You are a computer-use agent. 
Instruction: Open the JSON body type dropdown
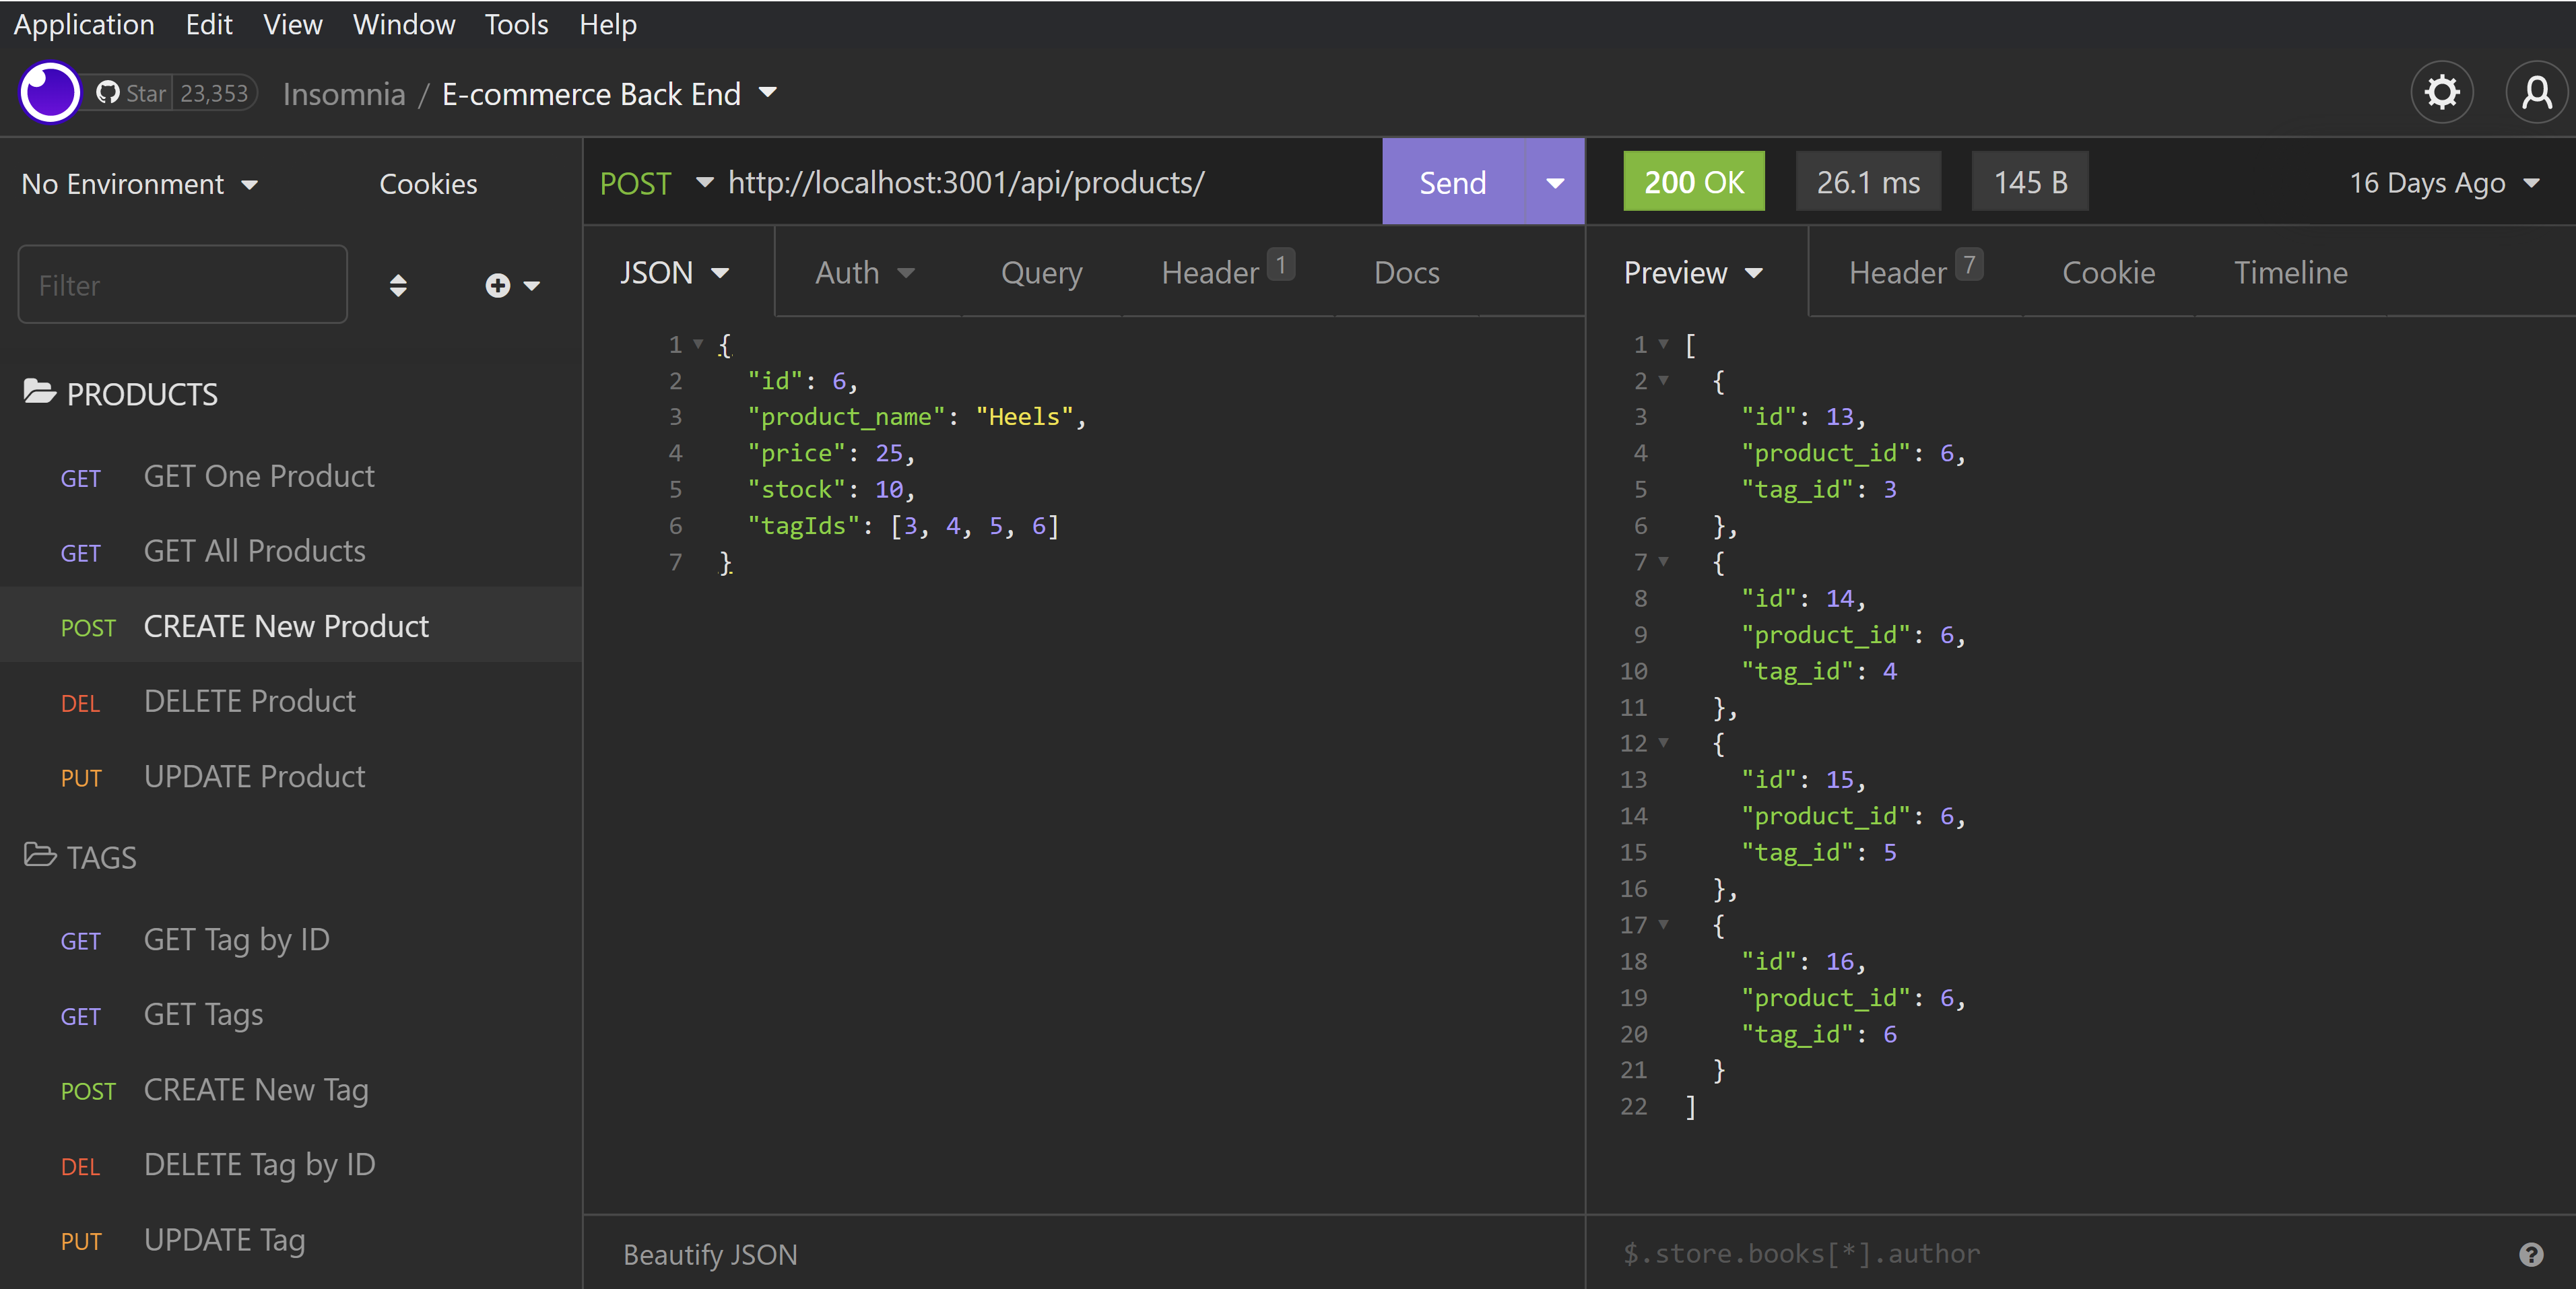click(675, 273)
